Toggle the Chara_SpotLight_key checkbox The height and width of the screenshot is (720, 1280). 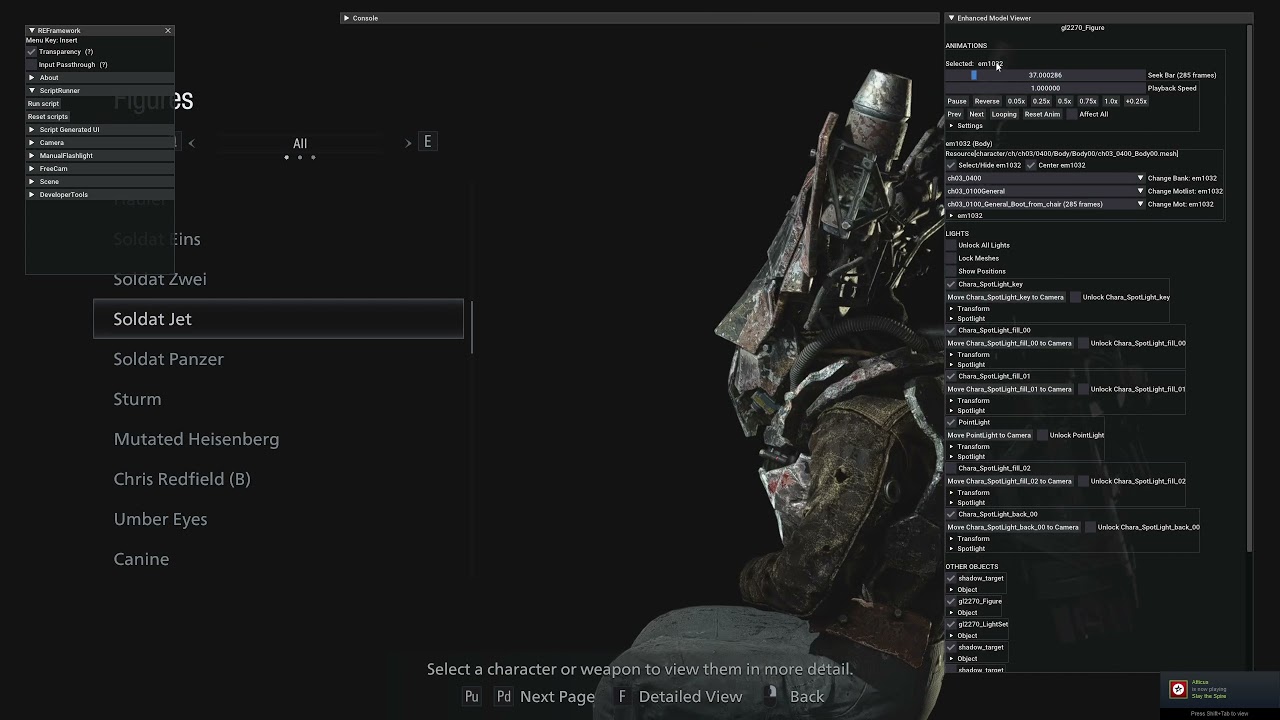(x=951, y=284)
